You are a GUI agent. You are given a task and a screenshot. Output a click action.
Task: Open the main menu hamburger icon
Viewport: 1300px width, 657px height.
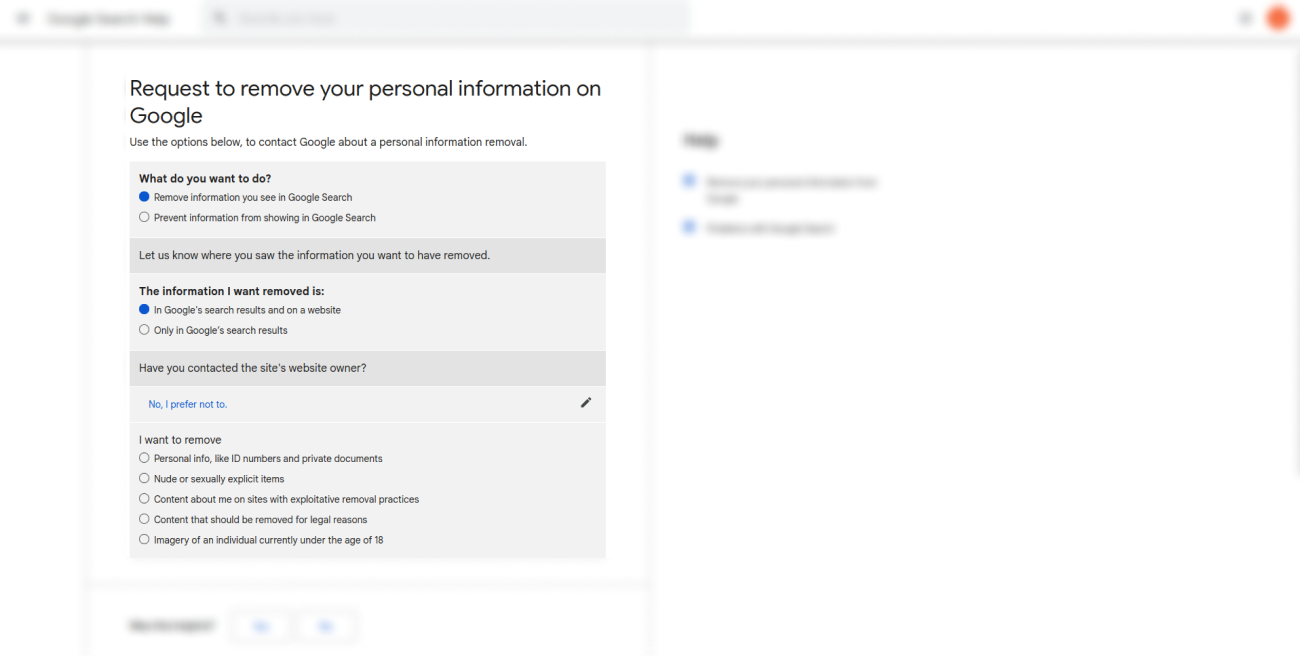[23, 19]
